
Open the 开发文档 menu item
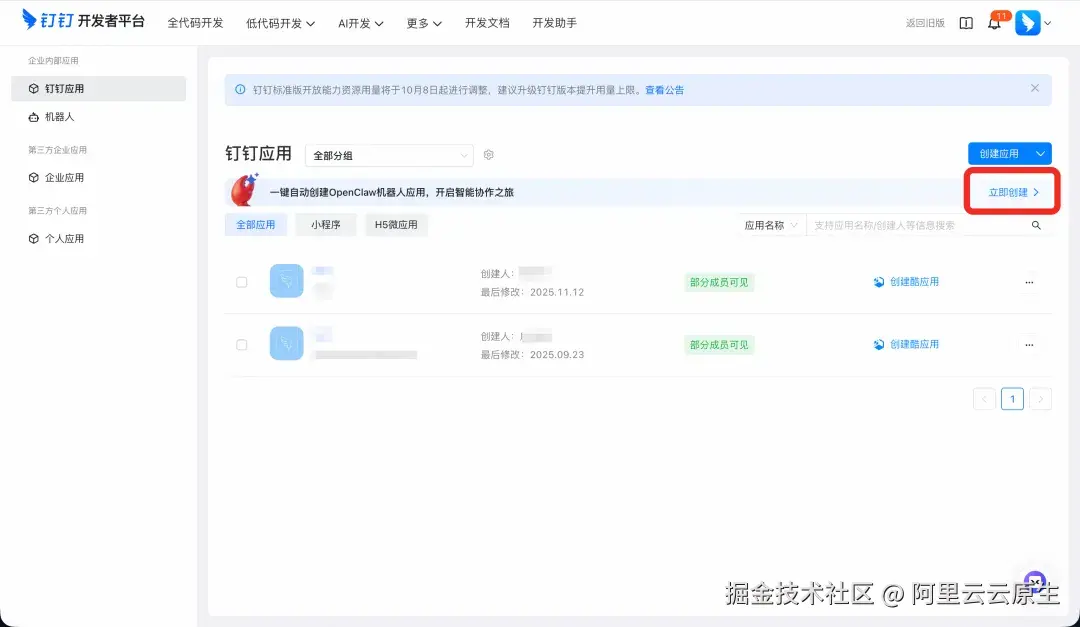pos(487,23)
